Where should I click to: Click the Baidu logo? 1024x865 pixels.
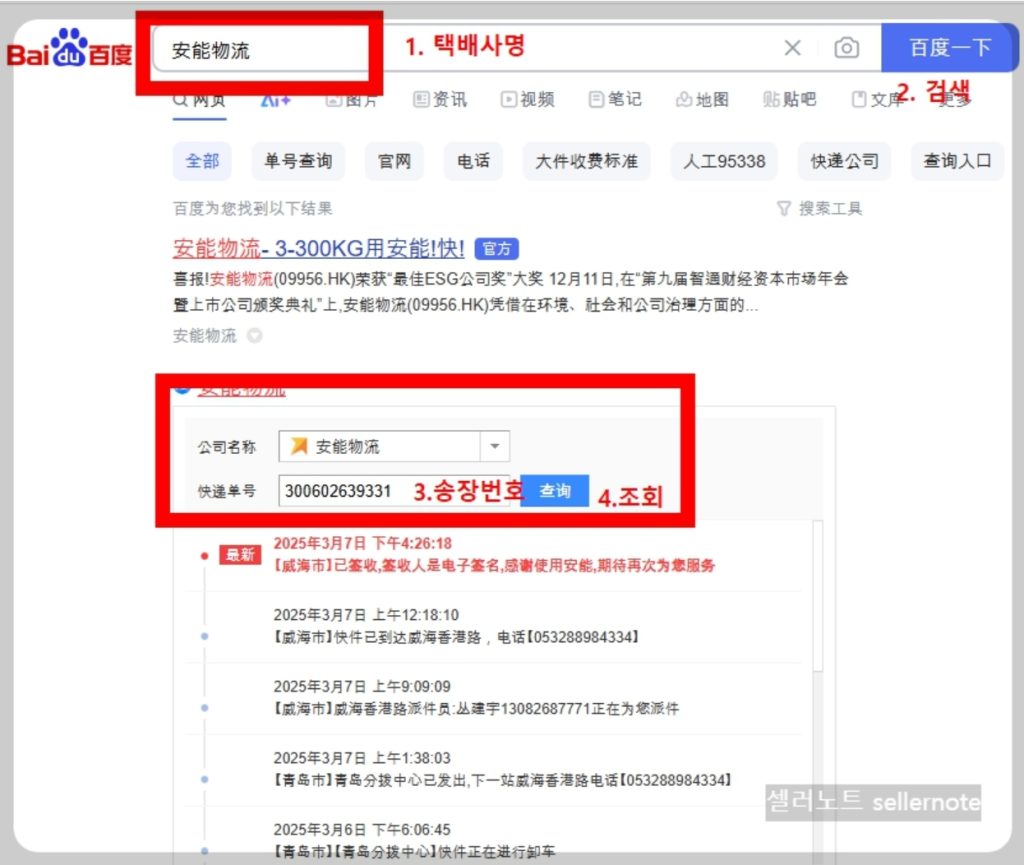(69, 48)
